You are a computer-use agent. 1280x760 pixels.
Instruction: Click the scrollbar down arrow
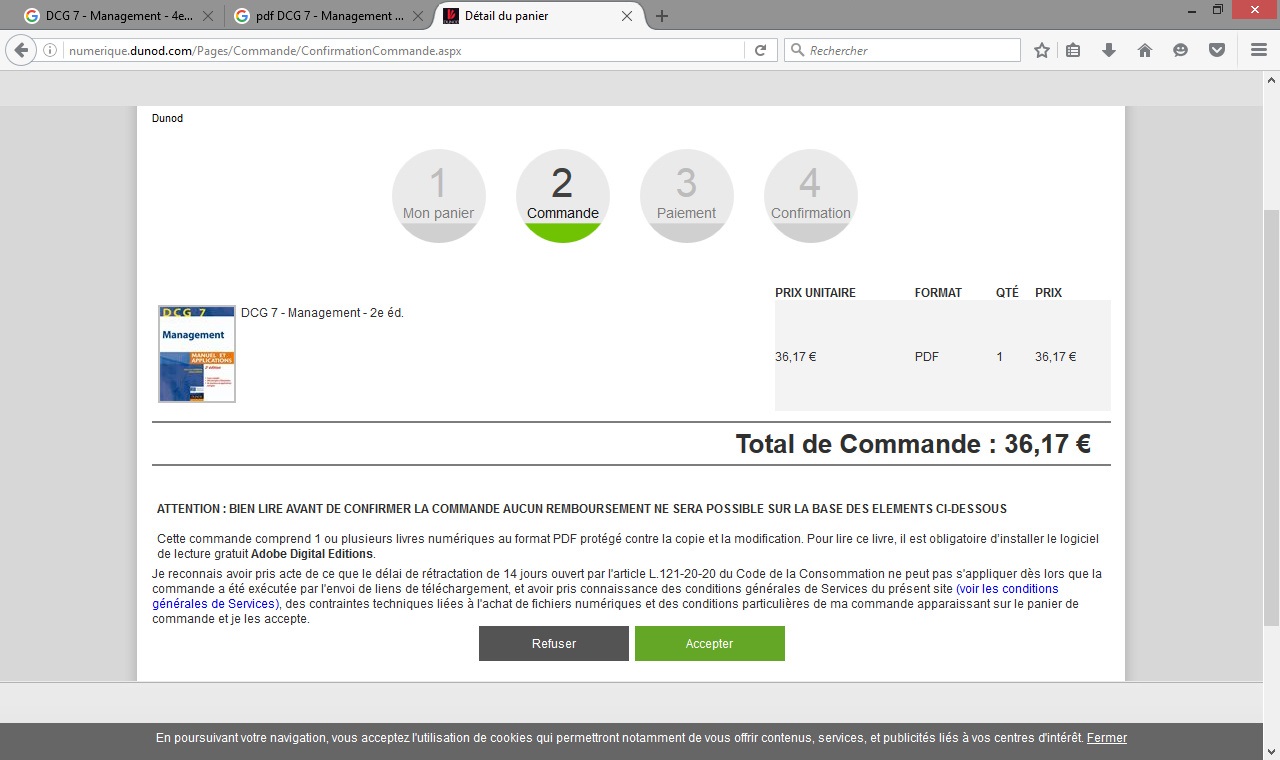click(1270, 751)
